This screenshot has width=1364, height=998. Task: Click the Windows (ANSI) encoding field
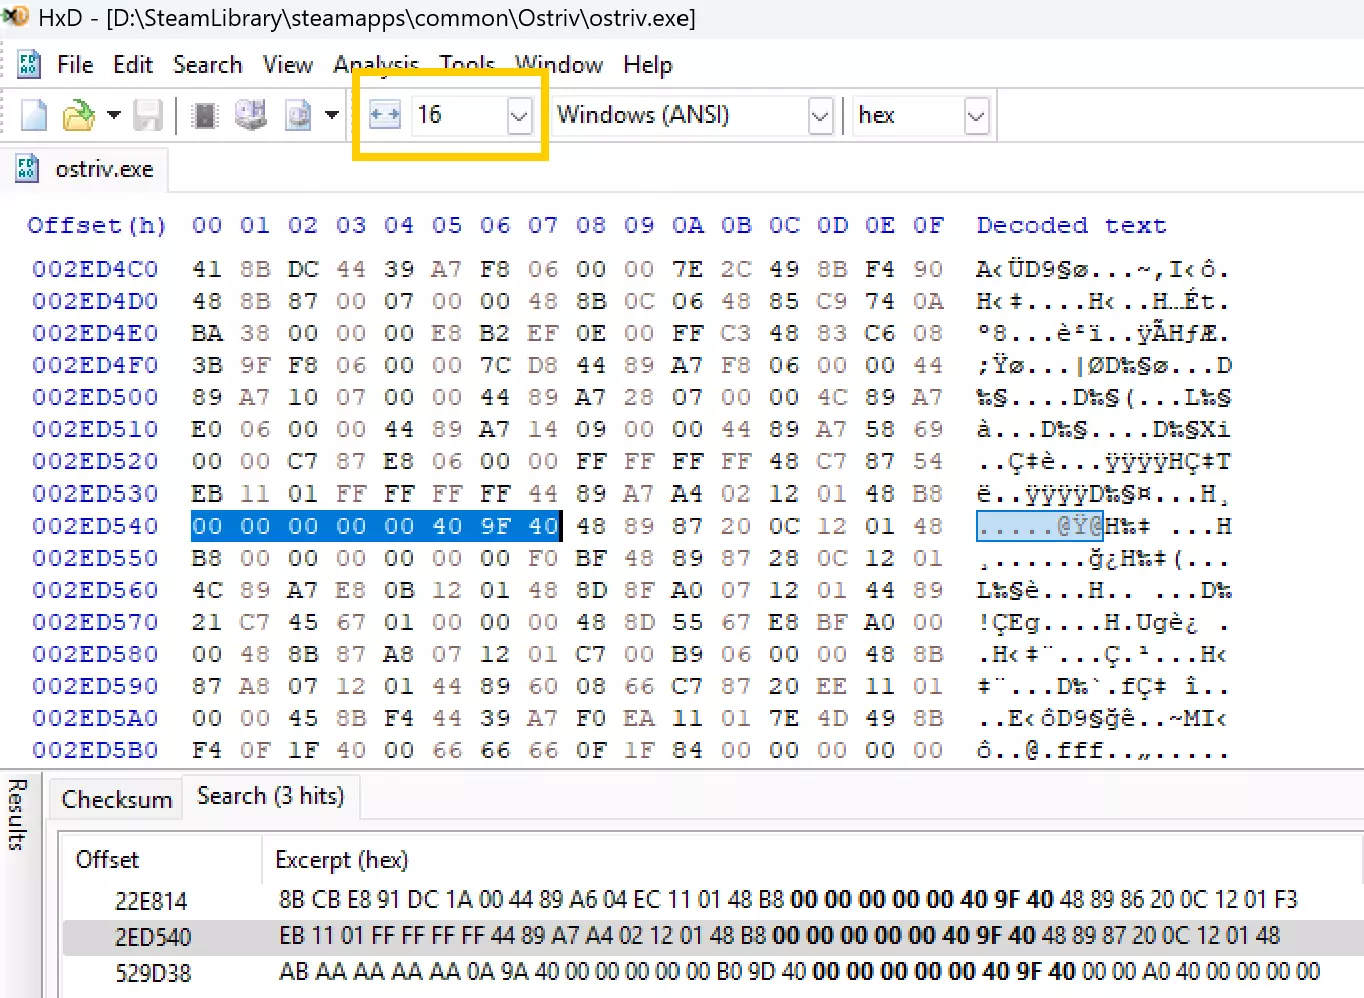point(680,116)
